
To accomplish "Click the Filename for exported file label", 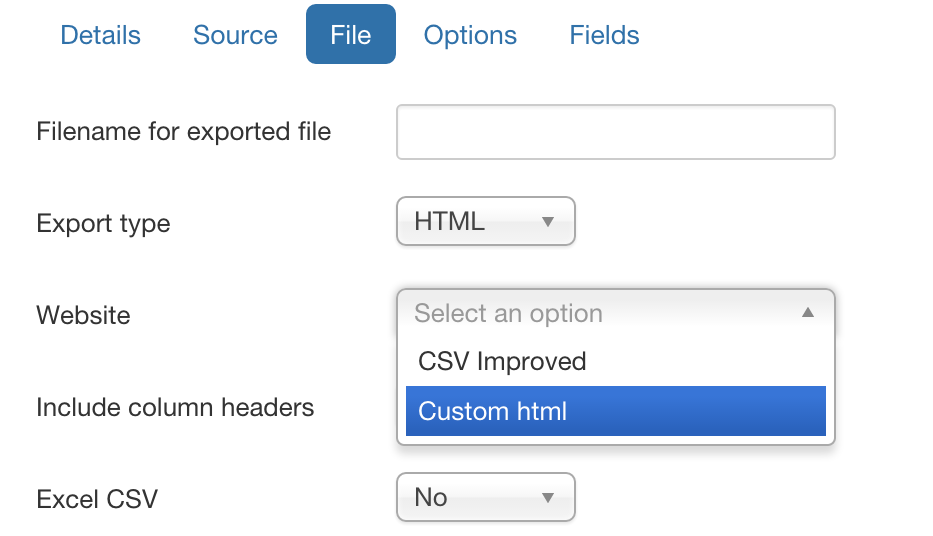I will pos(183,132).
